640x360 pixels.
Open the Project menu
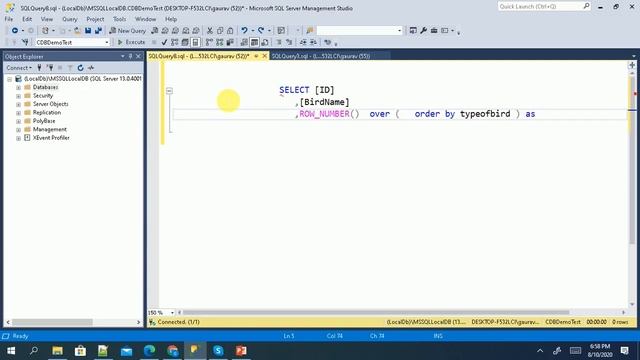pos(95,19)
